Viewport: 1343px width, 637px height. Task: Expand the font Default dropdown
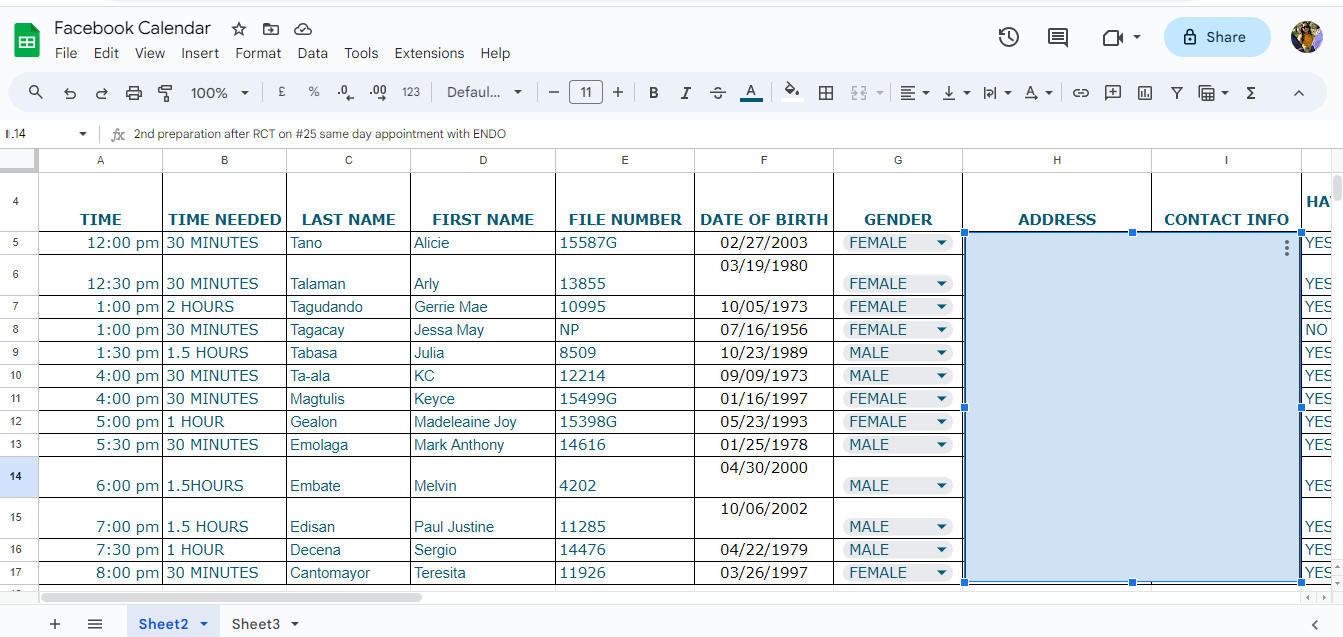point(484,93)
